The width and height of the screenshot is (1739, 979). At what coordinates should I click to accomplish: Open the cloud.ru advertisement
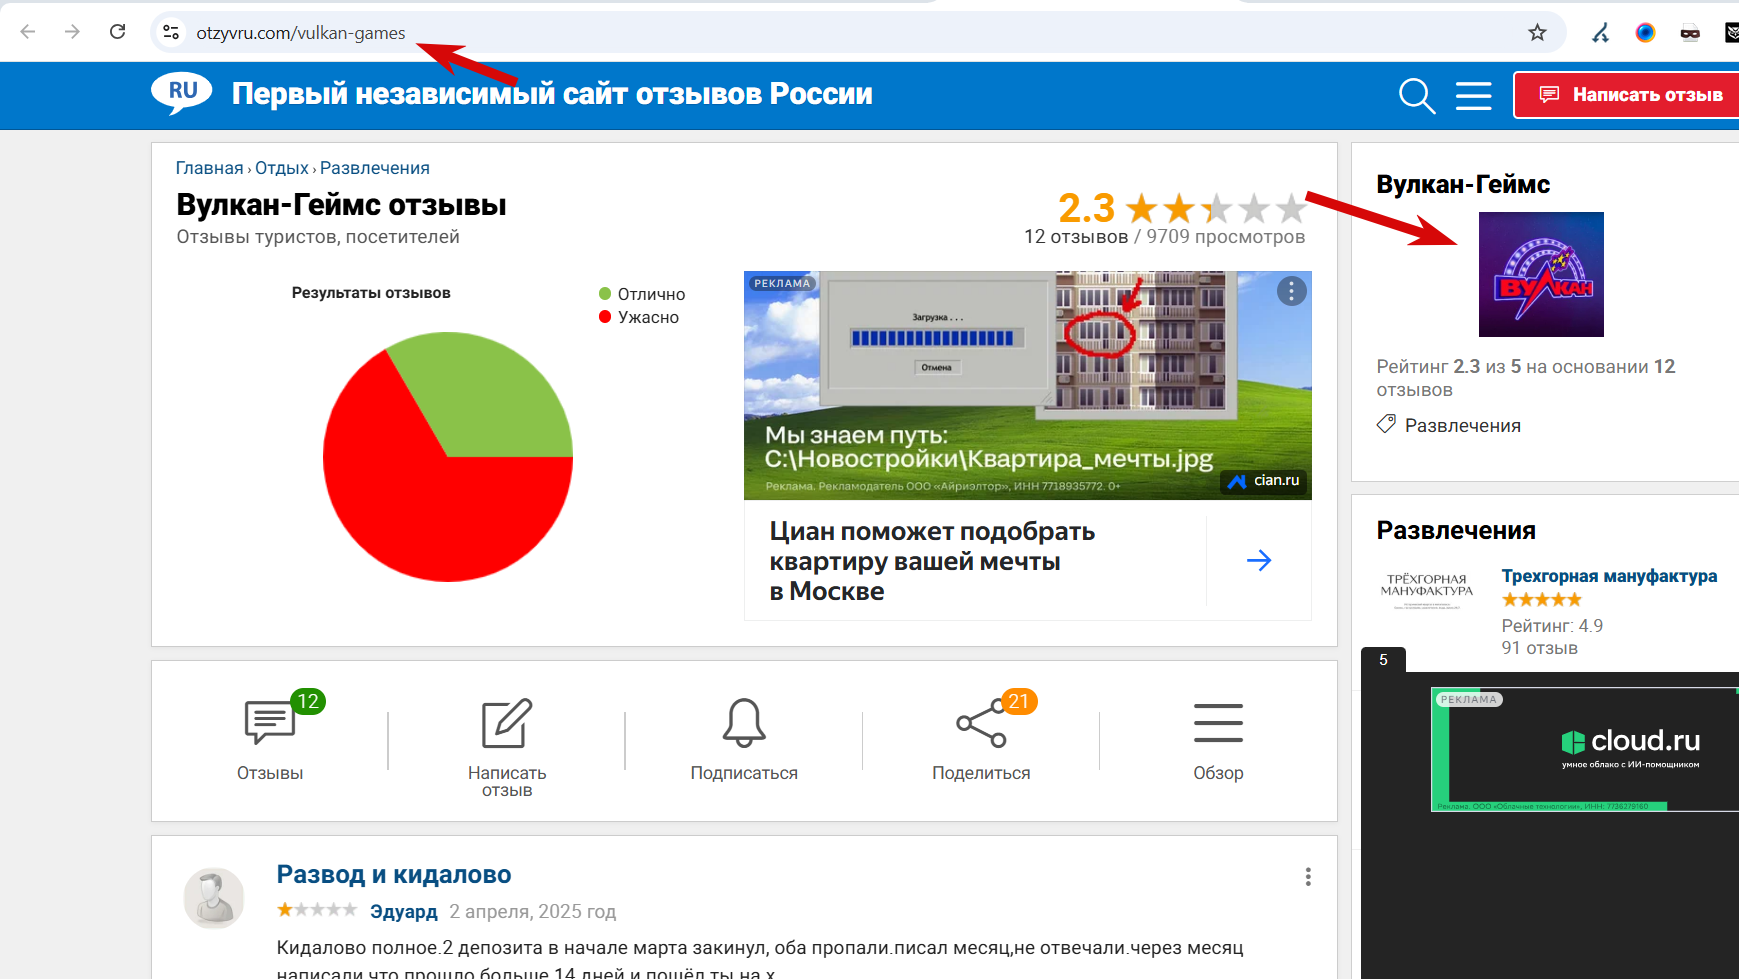coord(1586,749)
